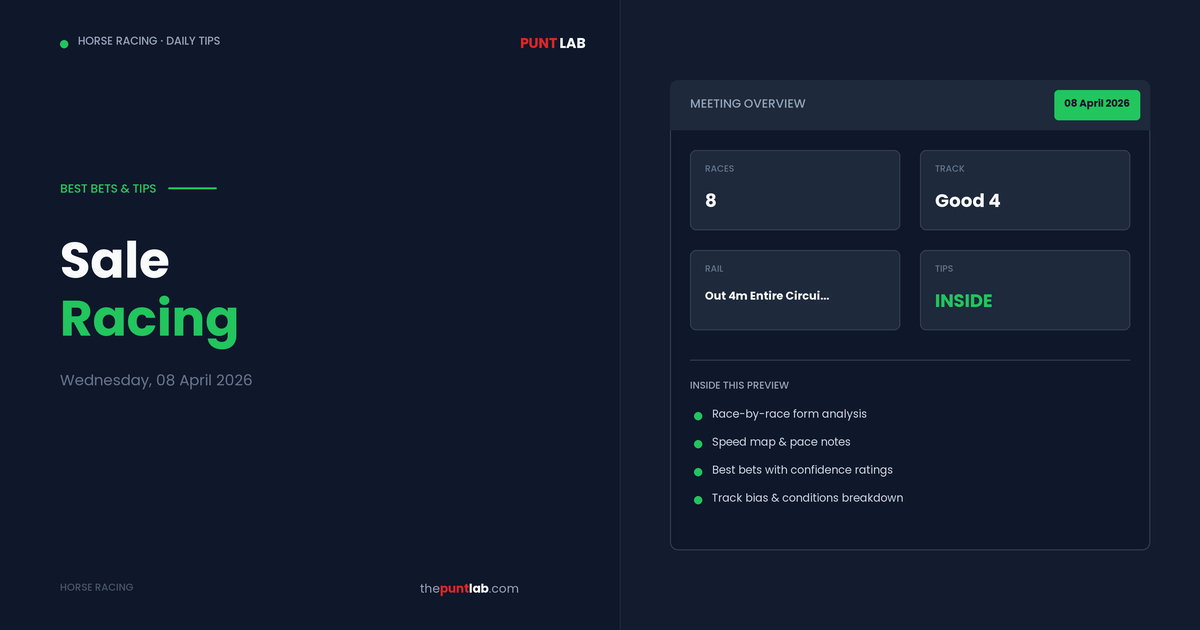Select the Track Good 4 card

1025,190
